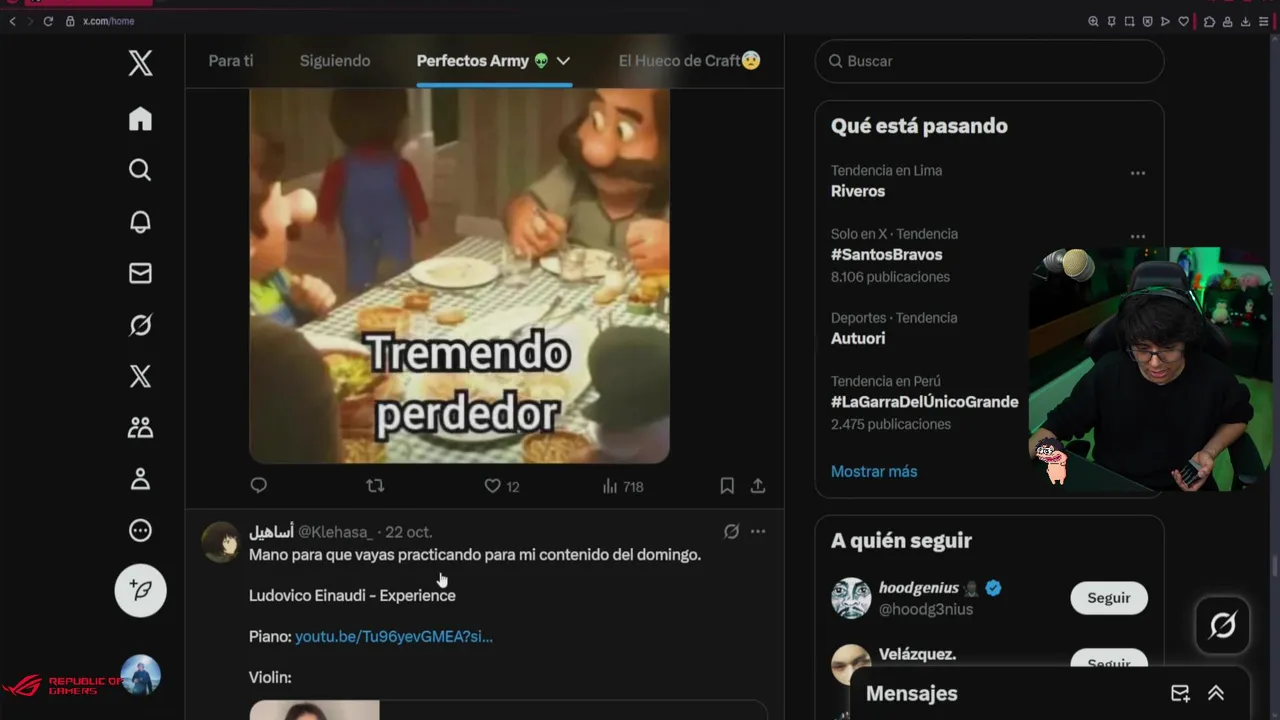
Task: Reload the page in the browser
Action: (x=48, y=21)
